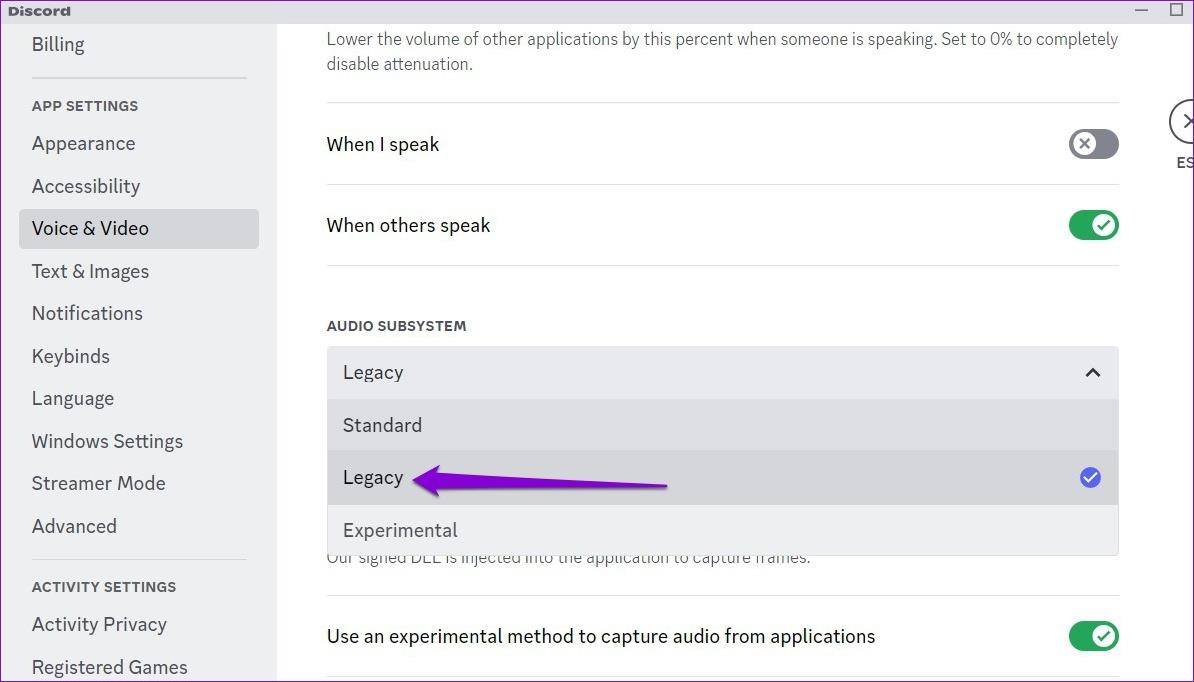Turn off experimental audio capture toggle
Image resolution: width=1194 pixels, height=682 pixels.
tap(1093, 636)
